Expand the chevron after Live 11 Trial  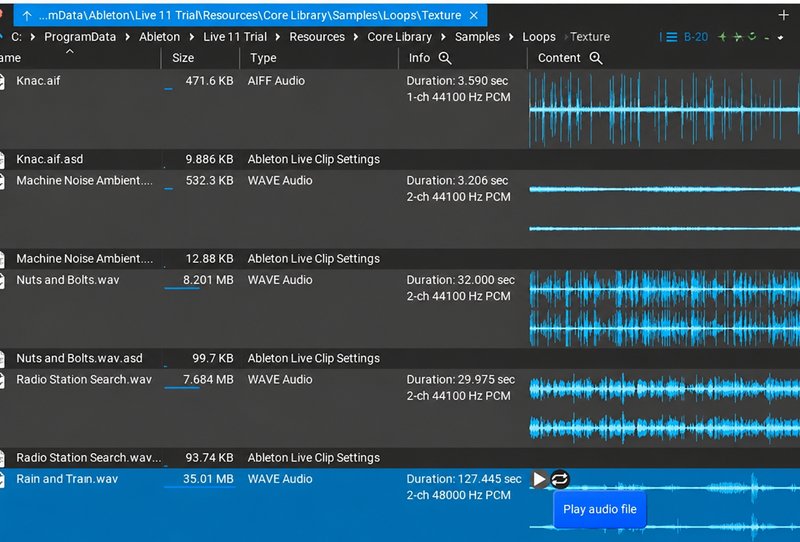click(278, 37)
